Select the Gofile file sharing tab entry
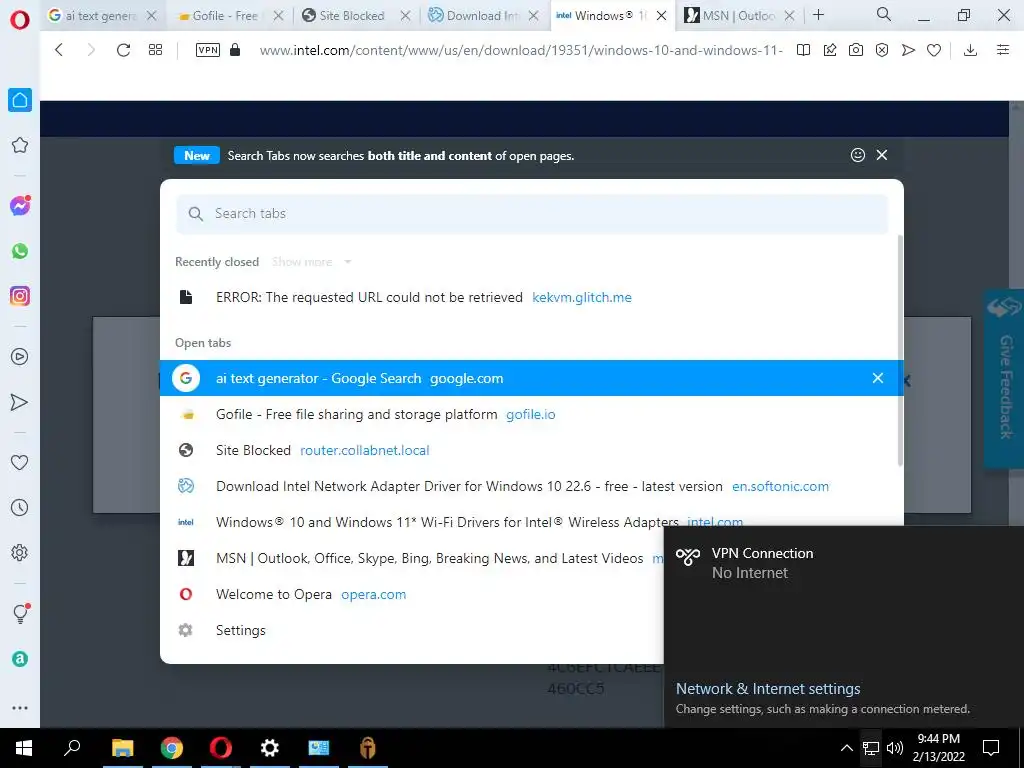This screenshot has height=768, width=1024. 532,414
